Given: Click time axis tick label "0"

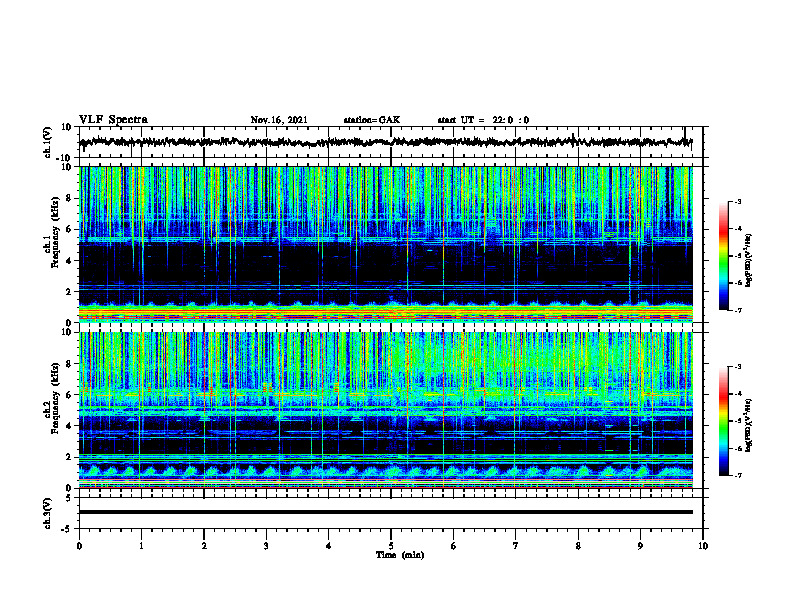Looking at the screenshot, I should click(x=79, y=546).
